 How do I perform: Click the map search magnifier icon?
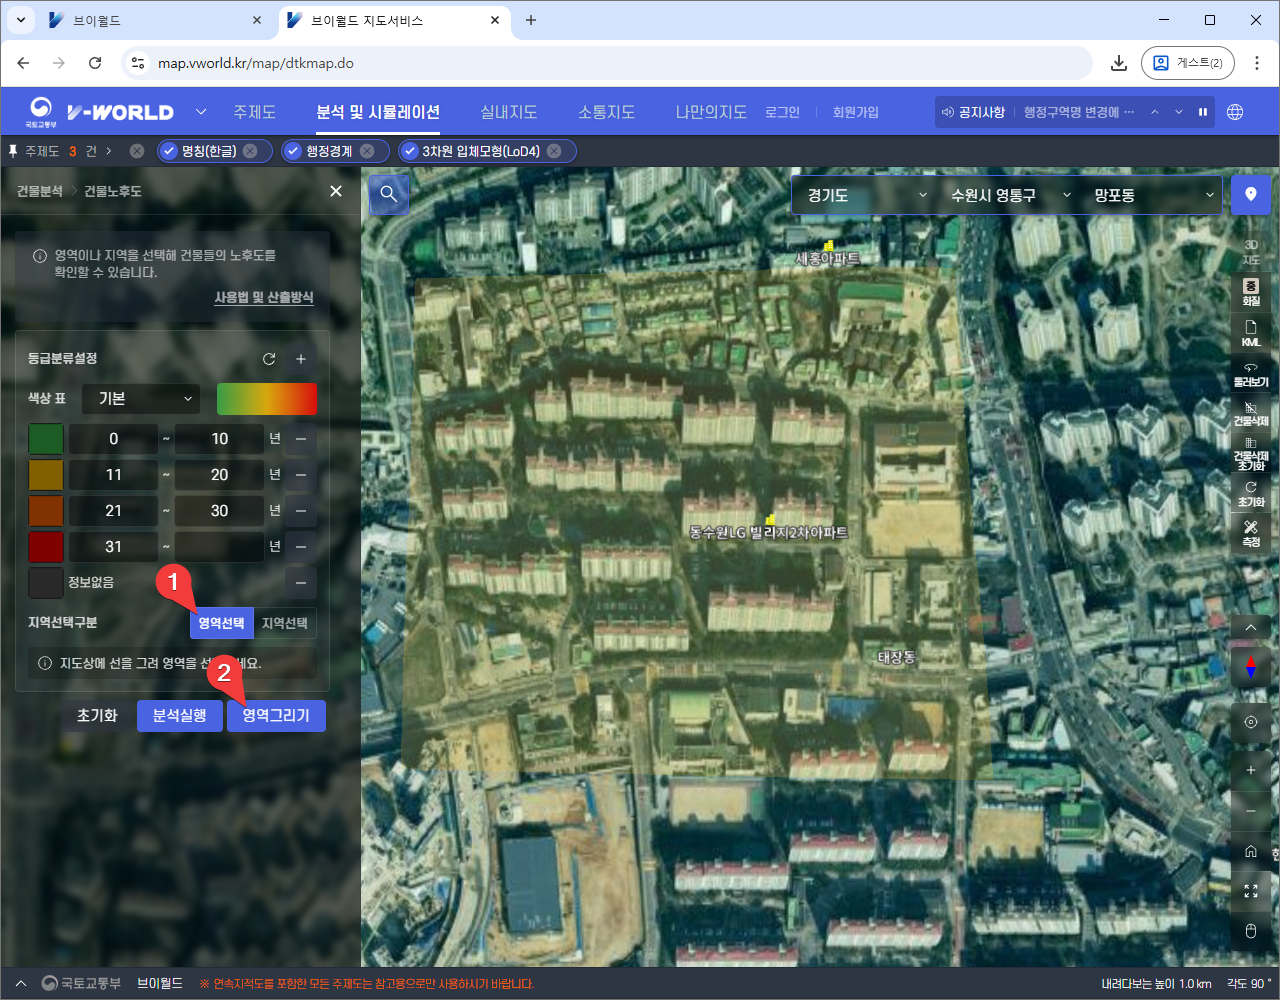(389, 195)
